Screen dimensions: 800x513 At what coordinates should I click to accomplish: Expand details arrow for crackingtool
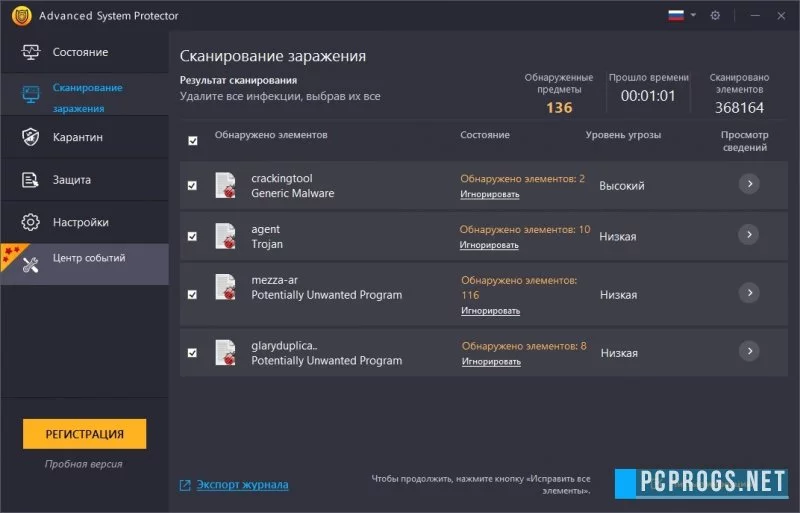749,184
